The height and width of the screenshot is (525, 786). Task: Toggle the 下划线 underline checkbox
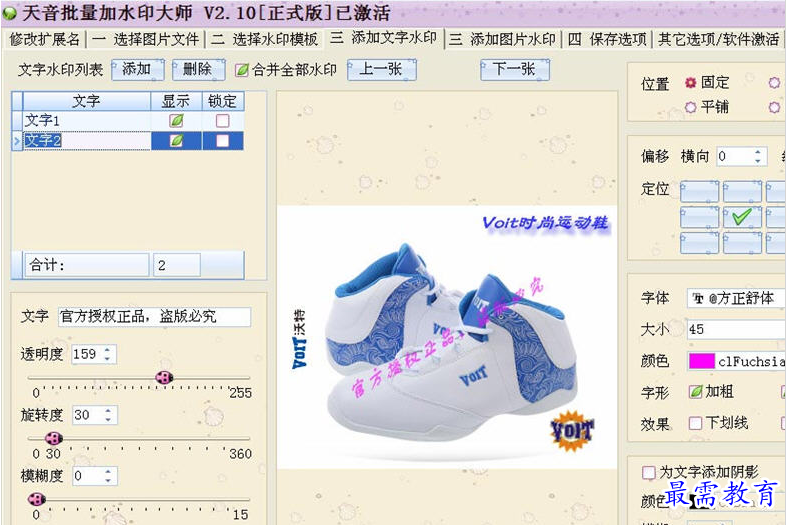pos(695,423)
